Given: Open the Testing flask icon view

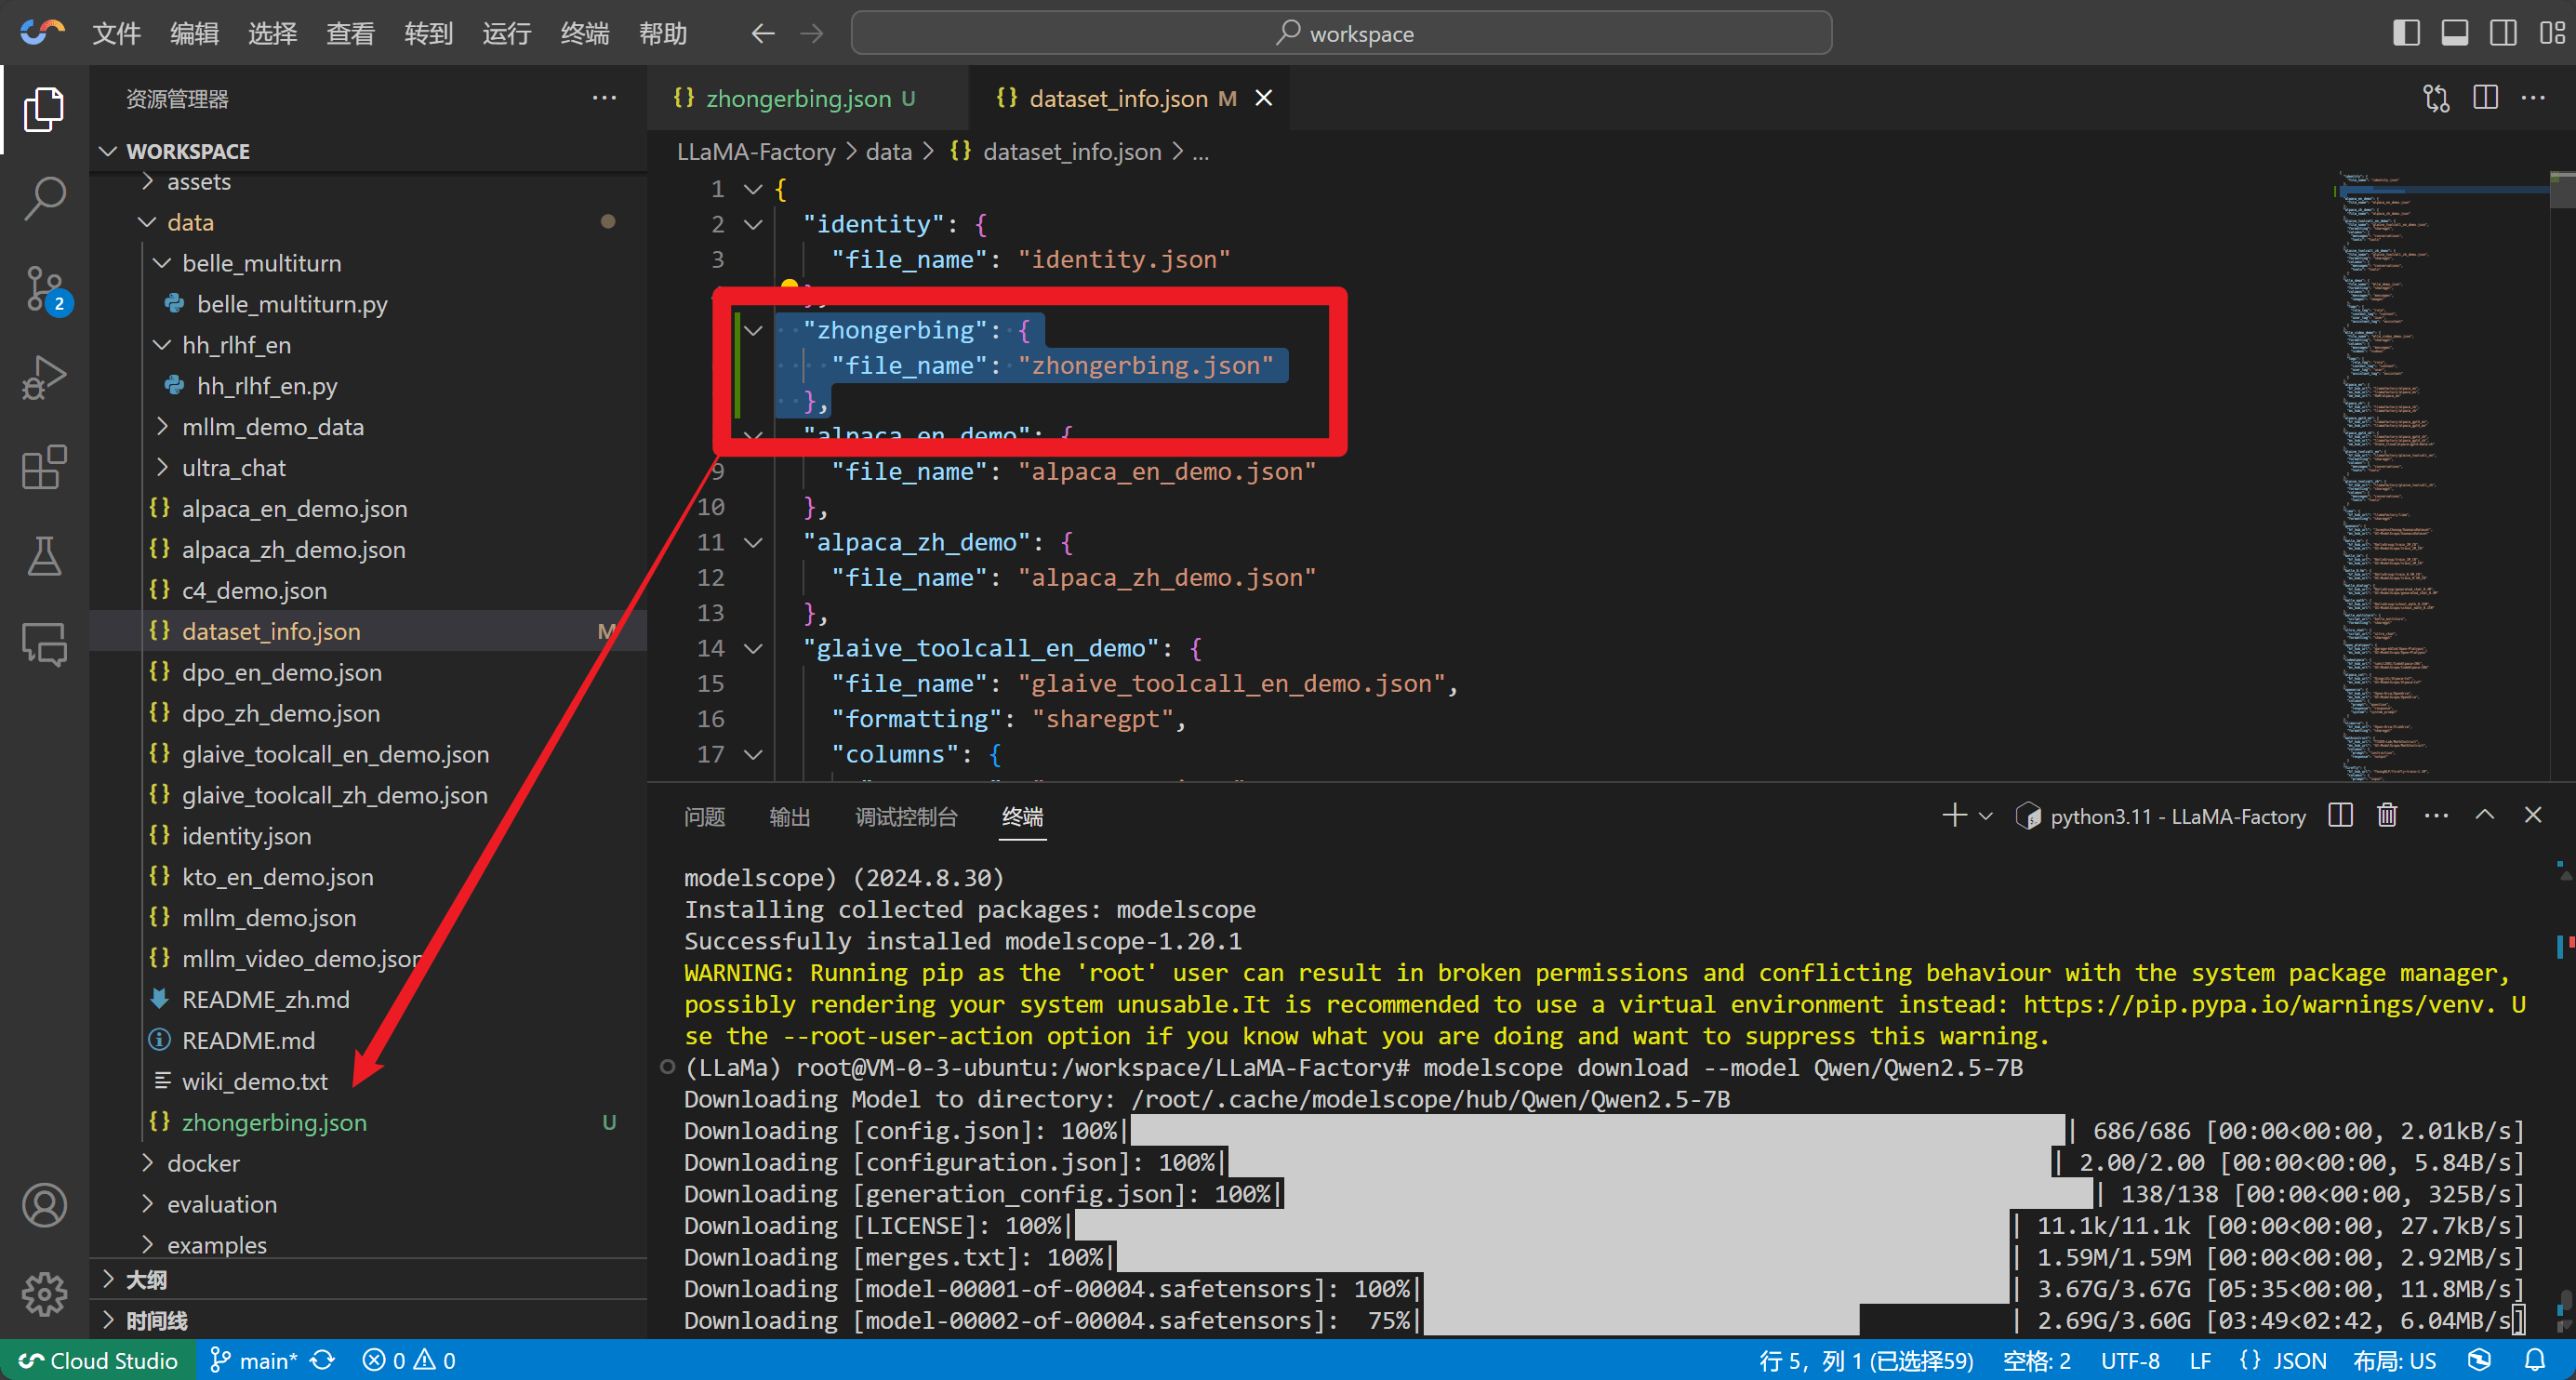Looking at the screenshot, I should tap(44, 556).
